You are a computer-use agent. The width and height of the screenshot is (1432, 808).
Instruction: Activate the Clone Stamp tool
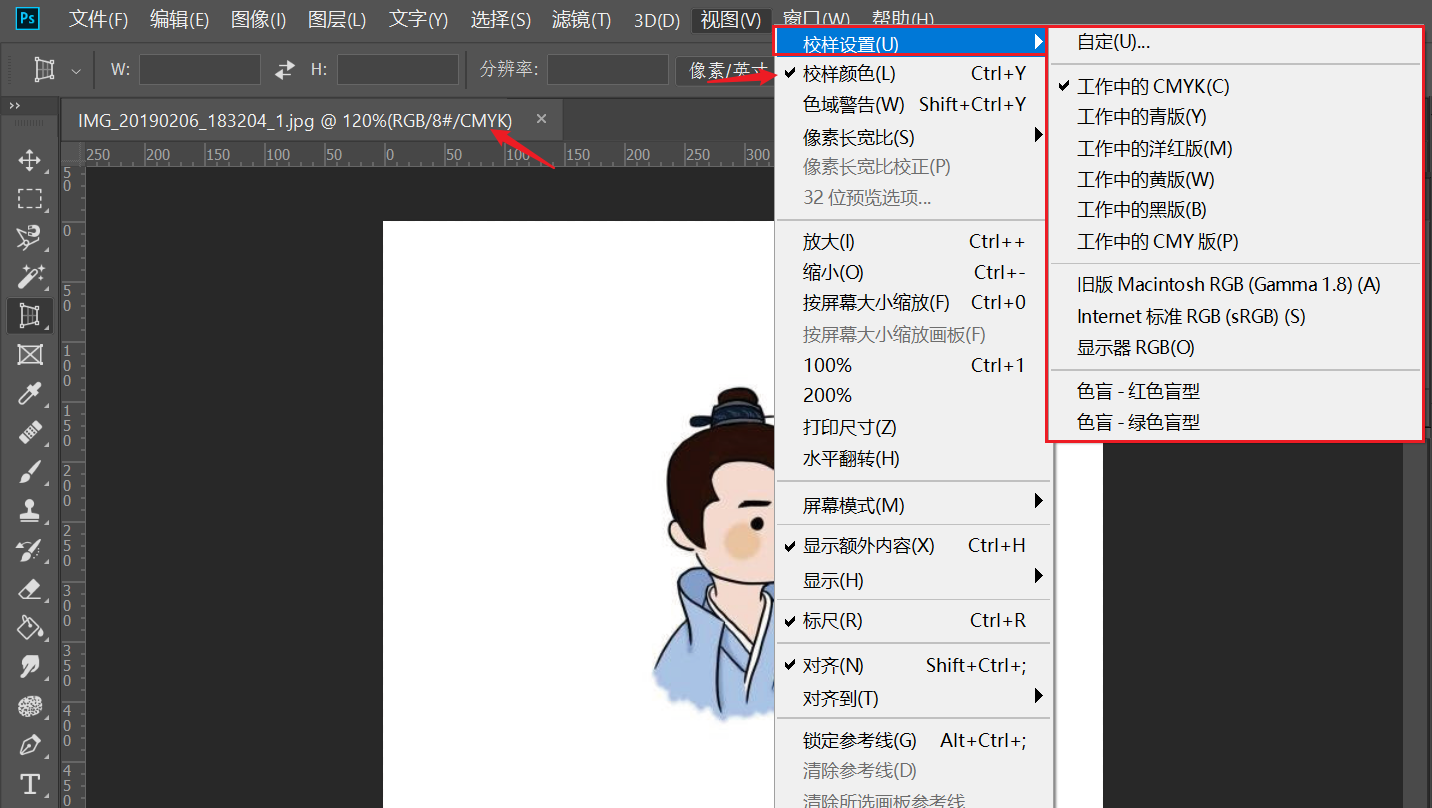click(x=30, y=510)
